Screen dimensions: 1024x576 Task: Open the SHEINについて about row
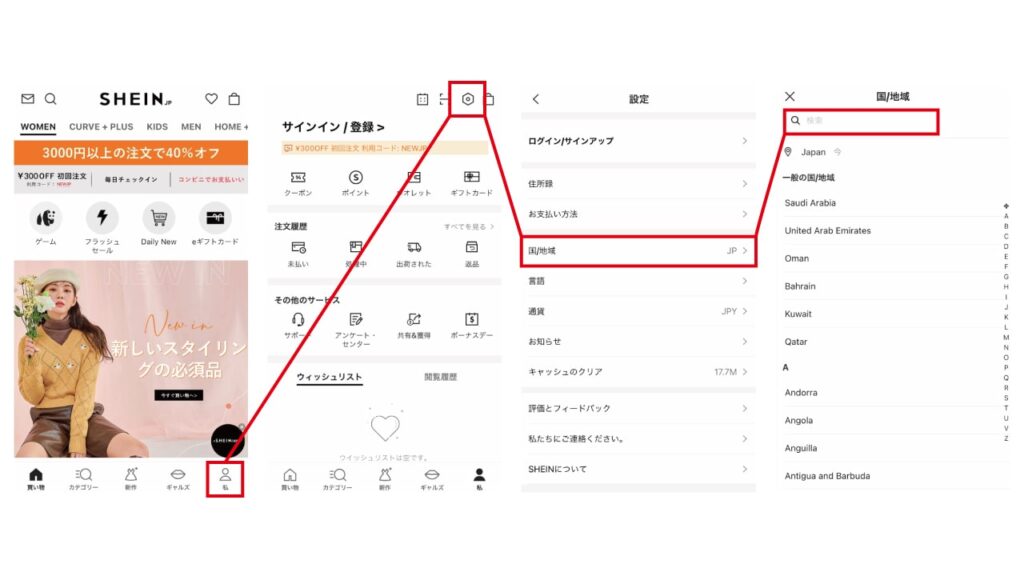click(x=638, y=469)
